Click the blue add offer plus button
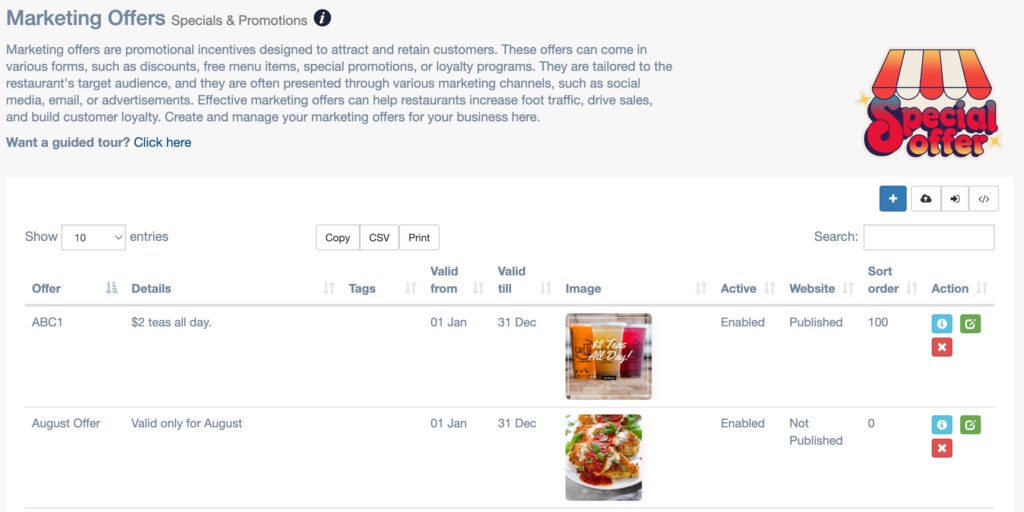 click(x=893, y=199)
